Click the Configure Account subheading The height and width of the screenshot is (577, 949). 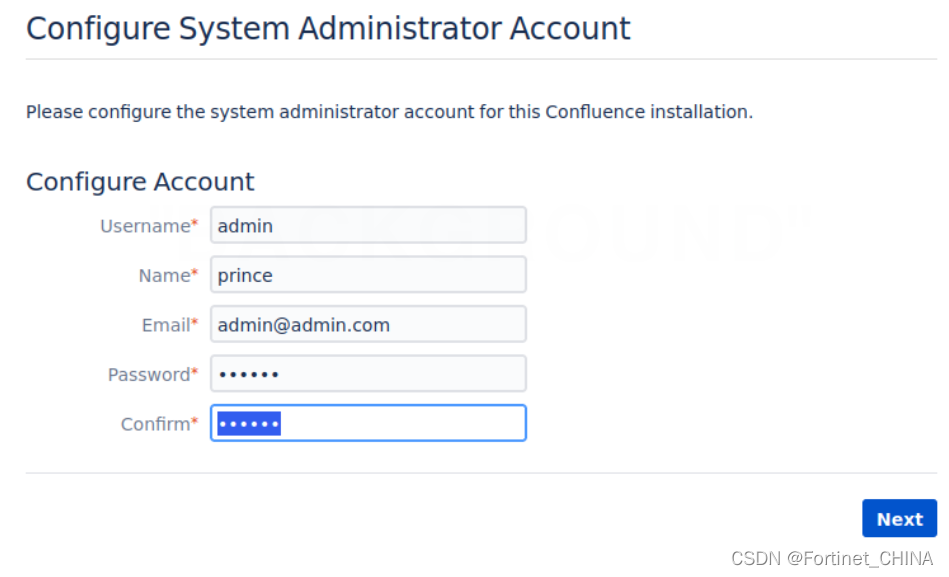tap(140, 181)
